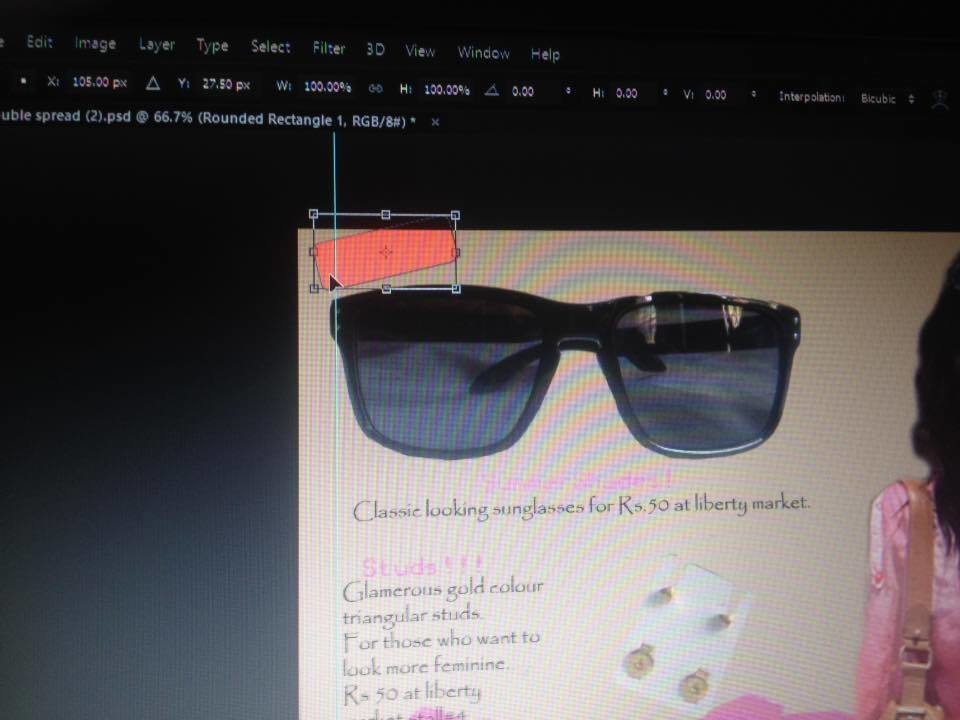Image resolution: width=960 pixels, height=720 pixels.
Task: Open the Edit menu
Action: pyautogui.click(x=40, y=42)
